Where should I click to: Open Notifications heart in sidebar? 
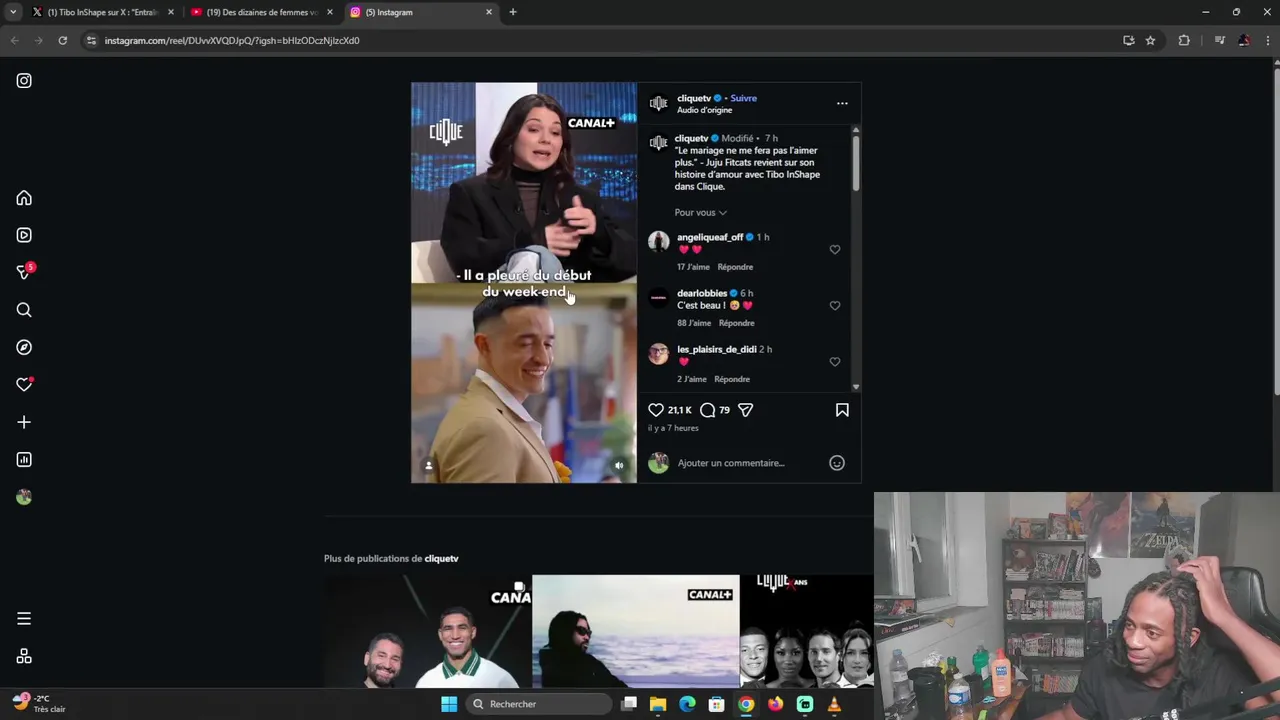tap(24, 385)
